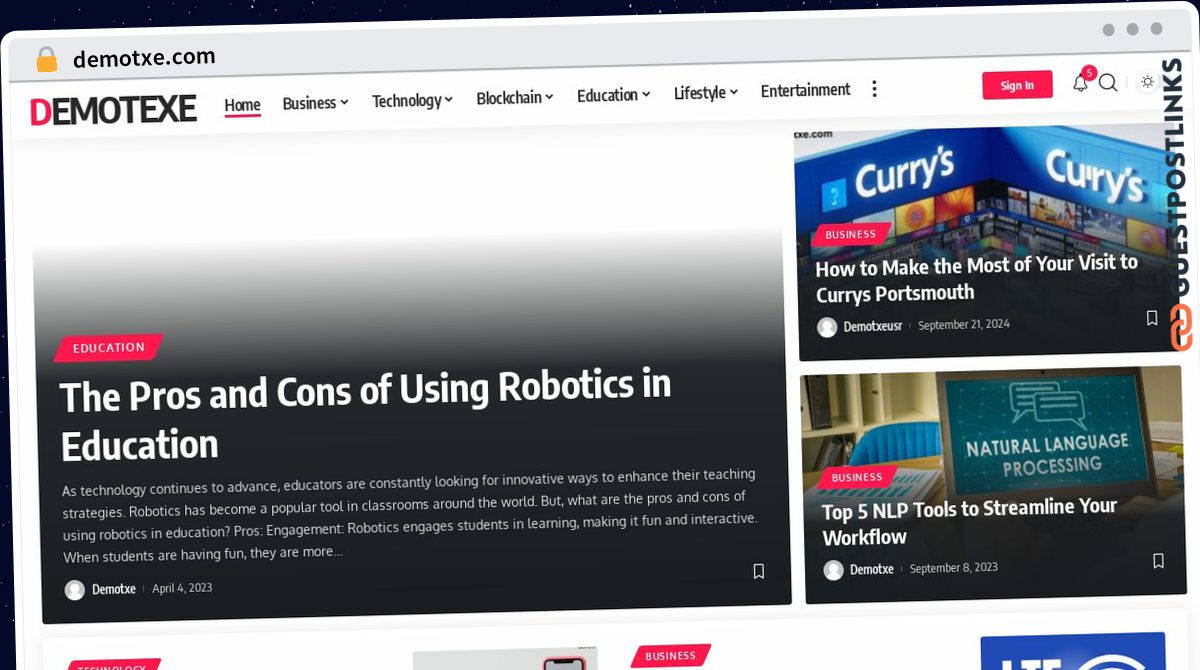Image resolution: width=1200 pixels, height=670 pixels.
Task: Toggle light/dark mode with the sun icon
Action: pyautogui.click(x=1147, y=82)
